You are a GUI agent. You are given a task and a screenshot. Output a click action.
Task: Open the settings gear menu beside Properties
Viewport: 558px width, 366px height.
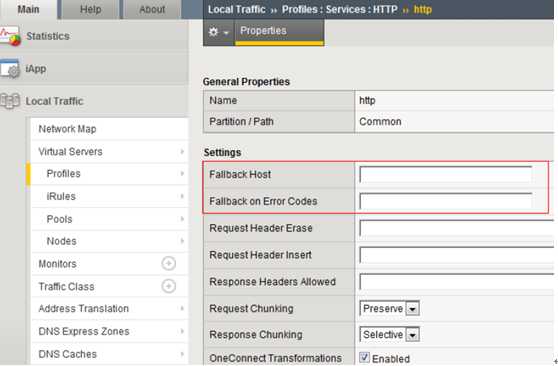(x=218, y=32)
